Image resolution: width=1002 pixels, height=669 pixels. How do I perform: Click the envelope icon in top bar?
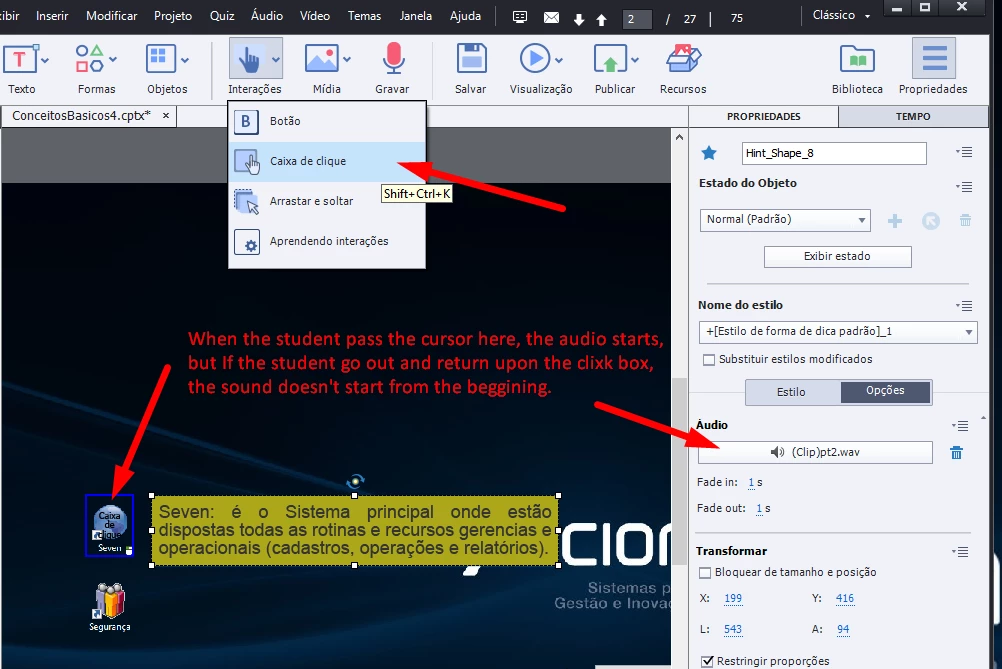pos(551,18)
